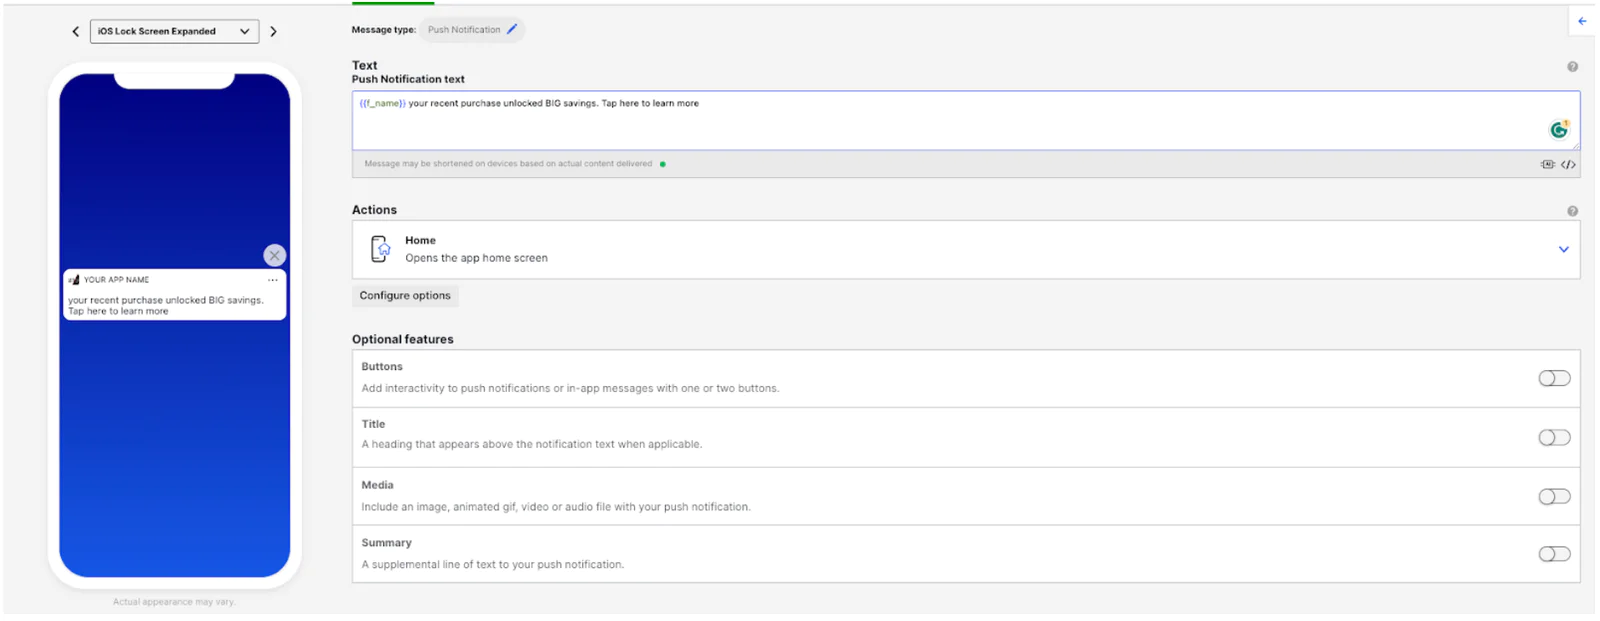Go to next device preview

click(x=273, y=32)
